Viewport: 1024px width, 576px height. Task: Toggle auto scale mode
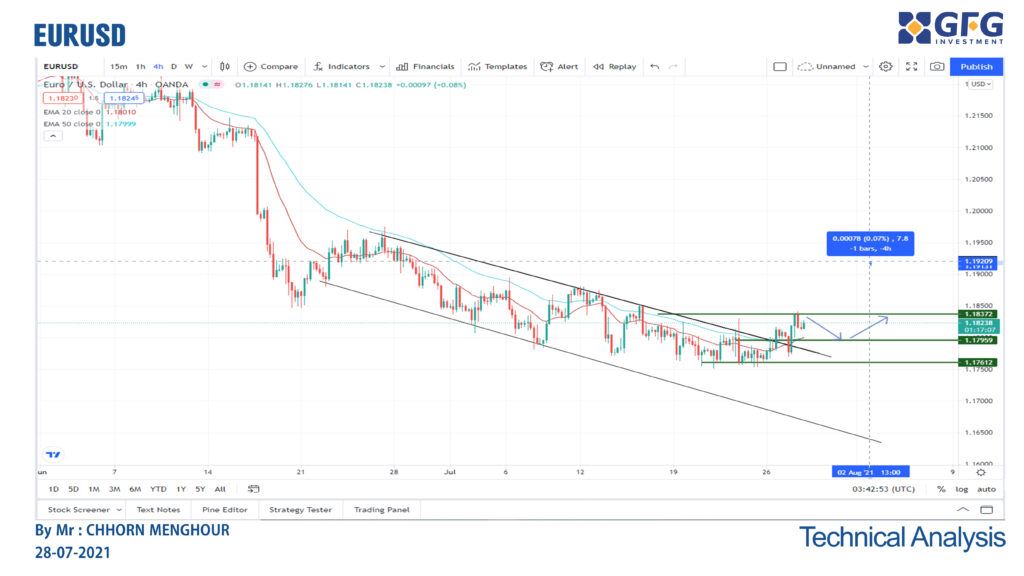tap(986, 489)
